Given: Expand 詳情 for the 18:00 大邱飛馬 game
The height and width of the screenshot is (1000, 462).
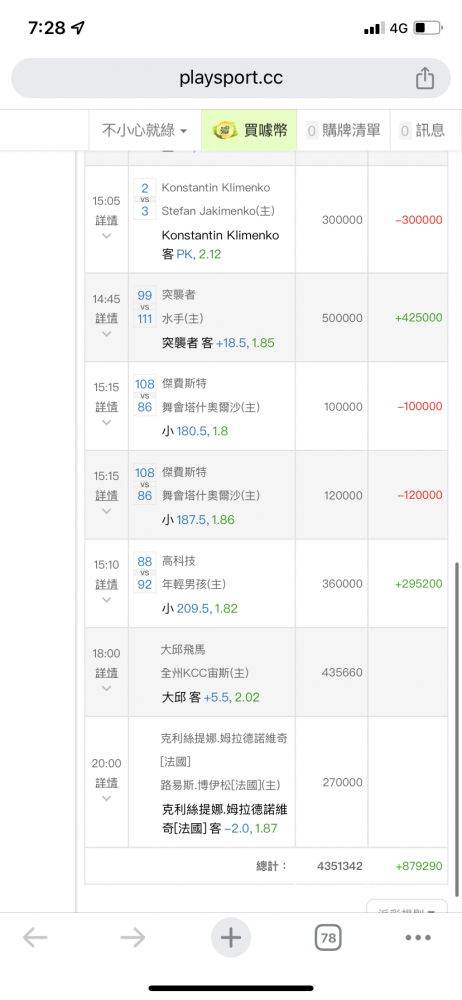Looking at the screenshot, I should pos(107,673).
